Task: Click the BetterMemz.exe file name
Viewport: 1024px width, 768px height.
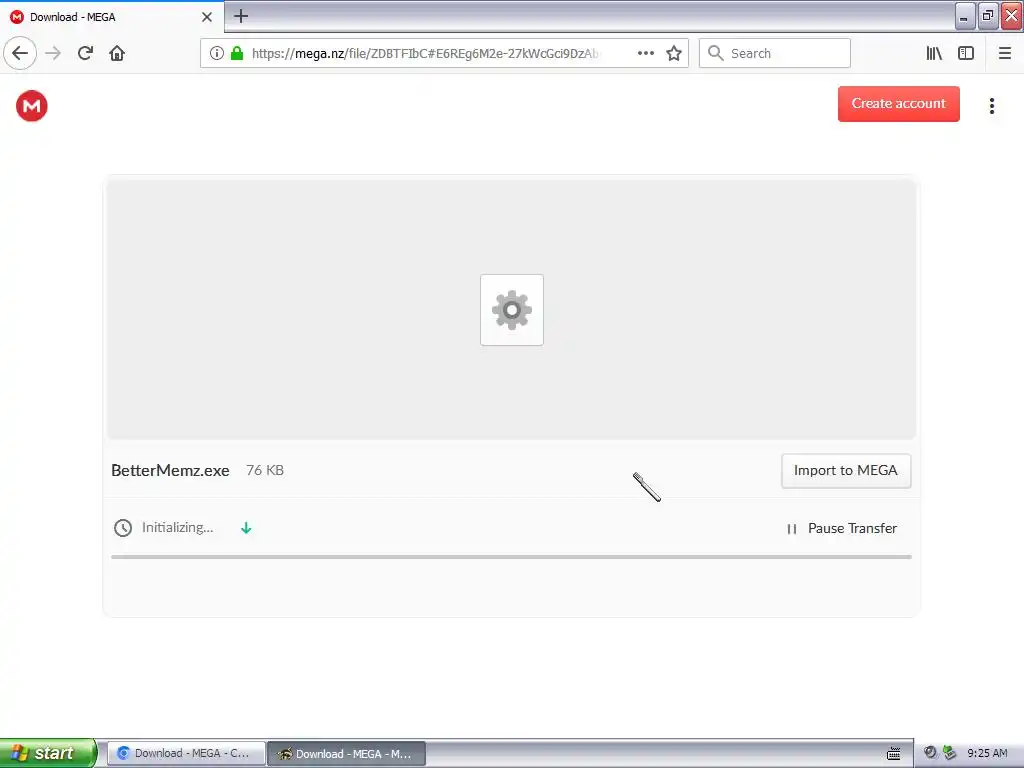Action: point(170,470)
